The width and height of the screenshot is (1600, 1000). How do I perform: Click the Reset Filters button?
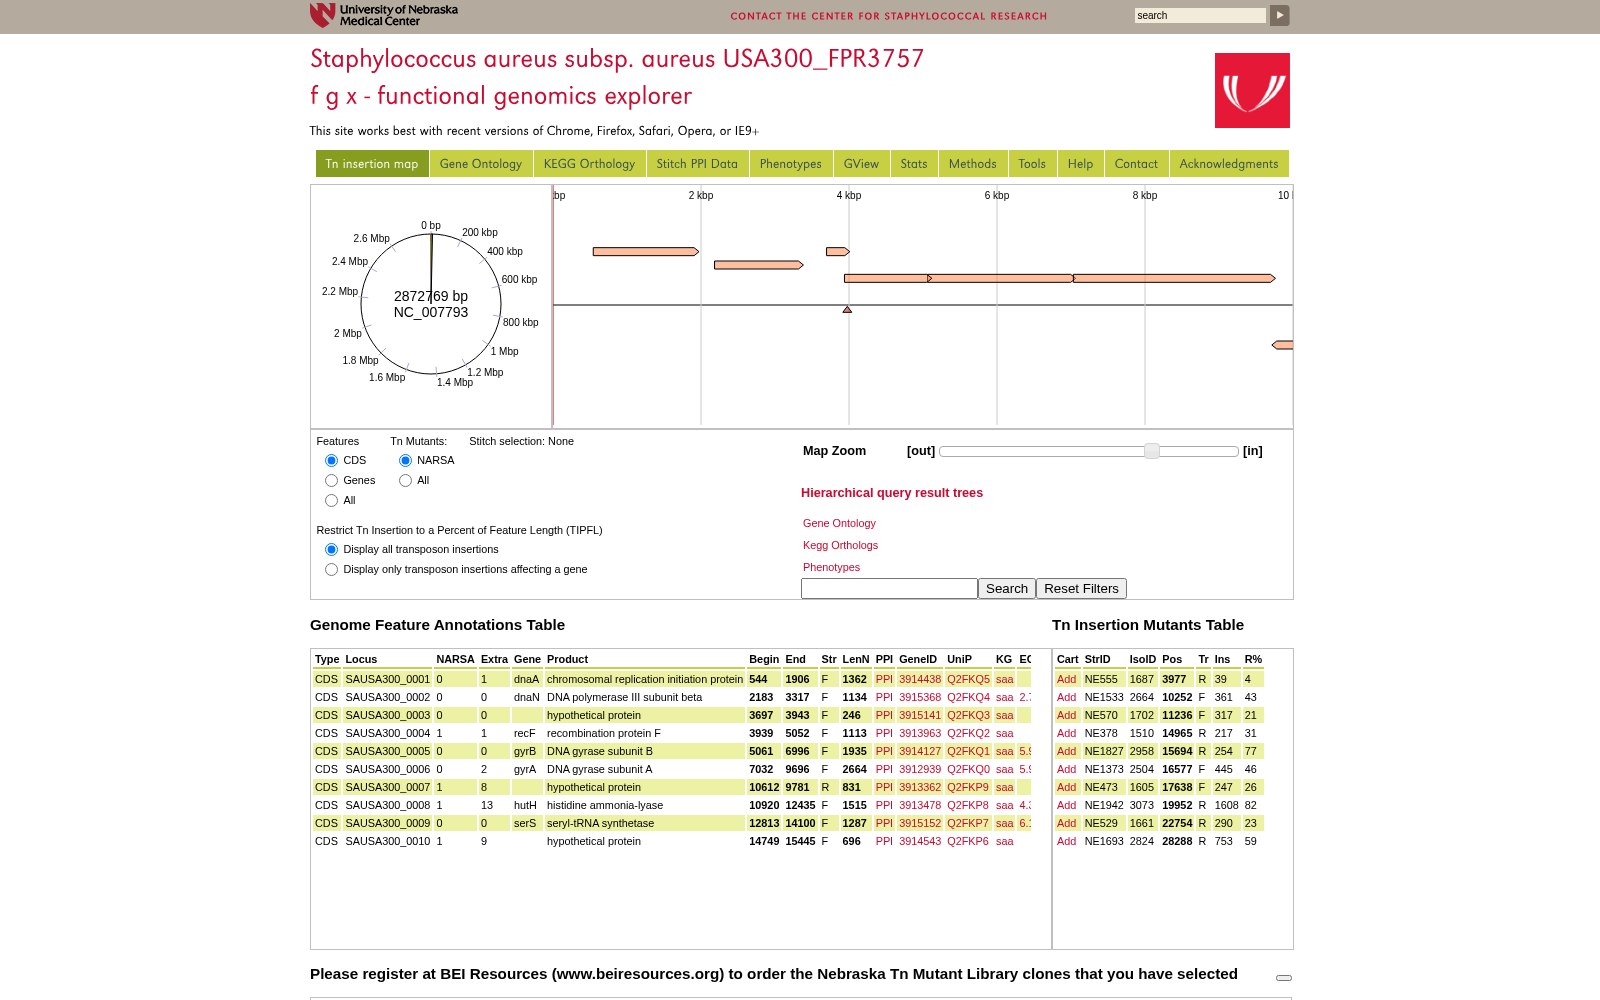click(x=1081, y=589)
